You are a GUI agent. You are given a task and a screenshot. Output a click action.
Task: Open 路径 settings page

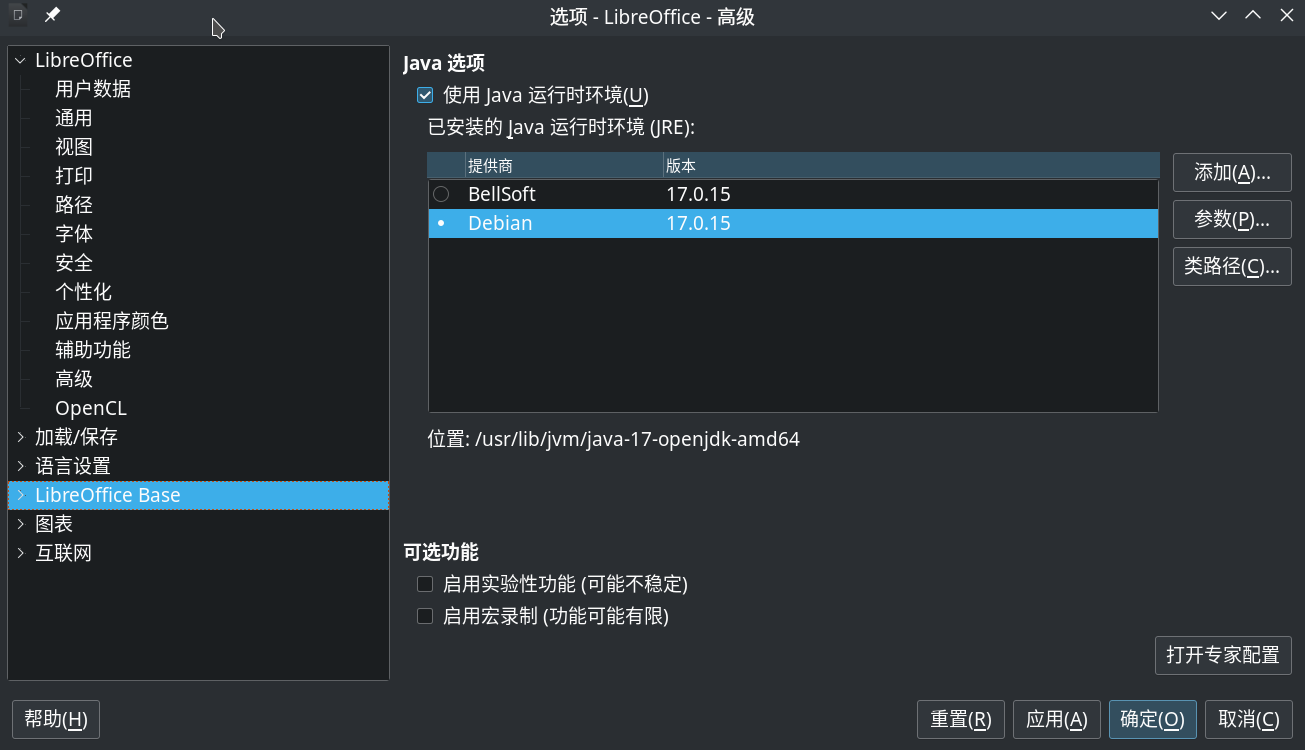pos(74,205)
